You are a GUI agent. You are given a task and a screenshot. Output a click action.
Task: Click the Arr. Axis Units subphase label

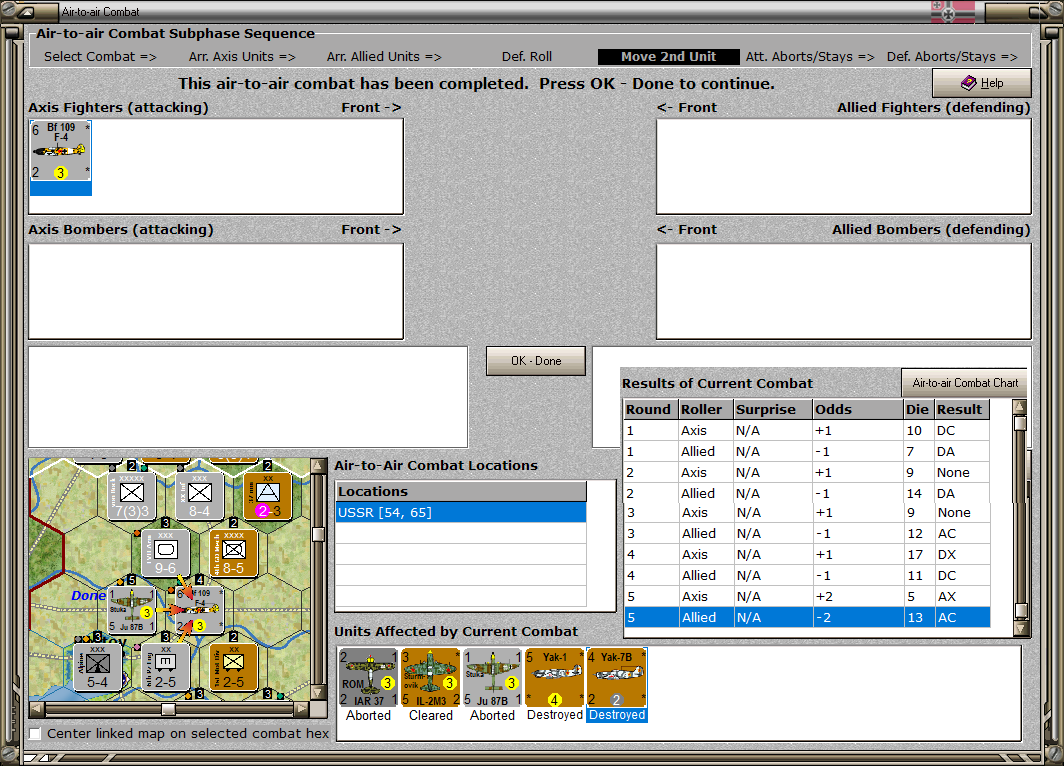tap(242, 57)
